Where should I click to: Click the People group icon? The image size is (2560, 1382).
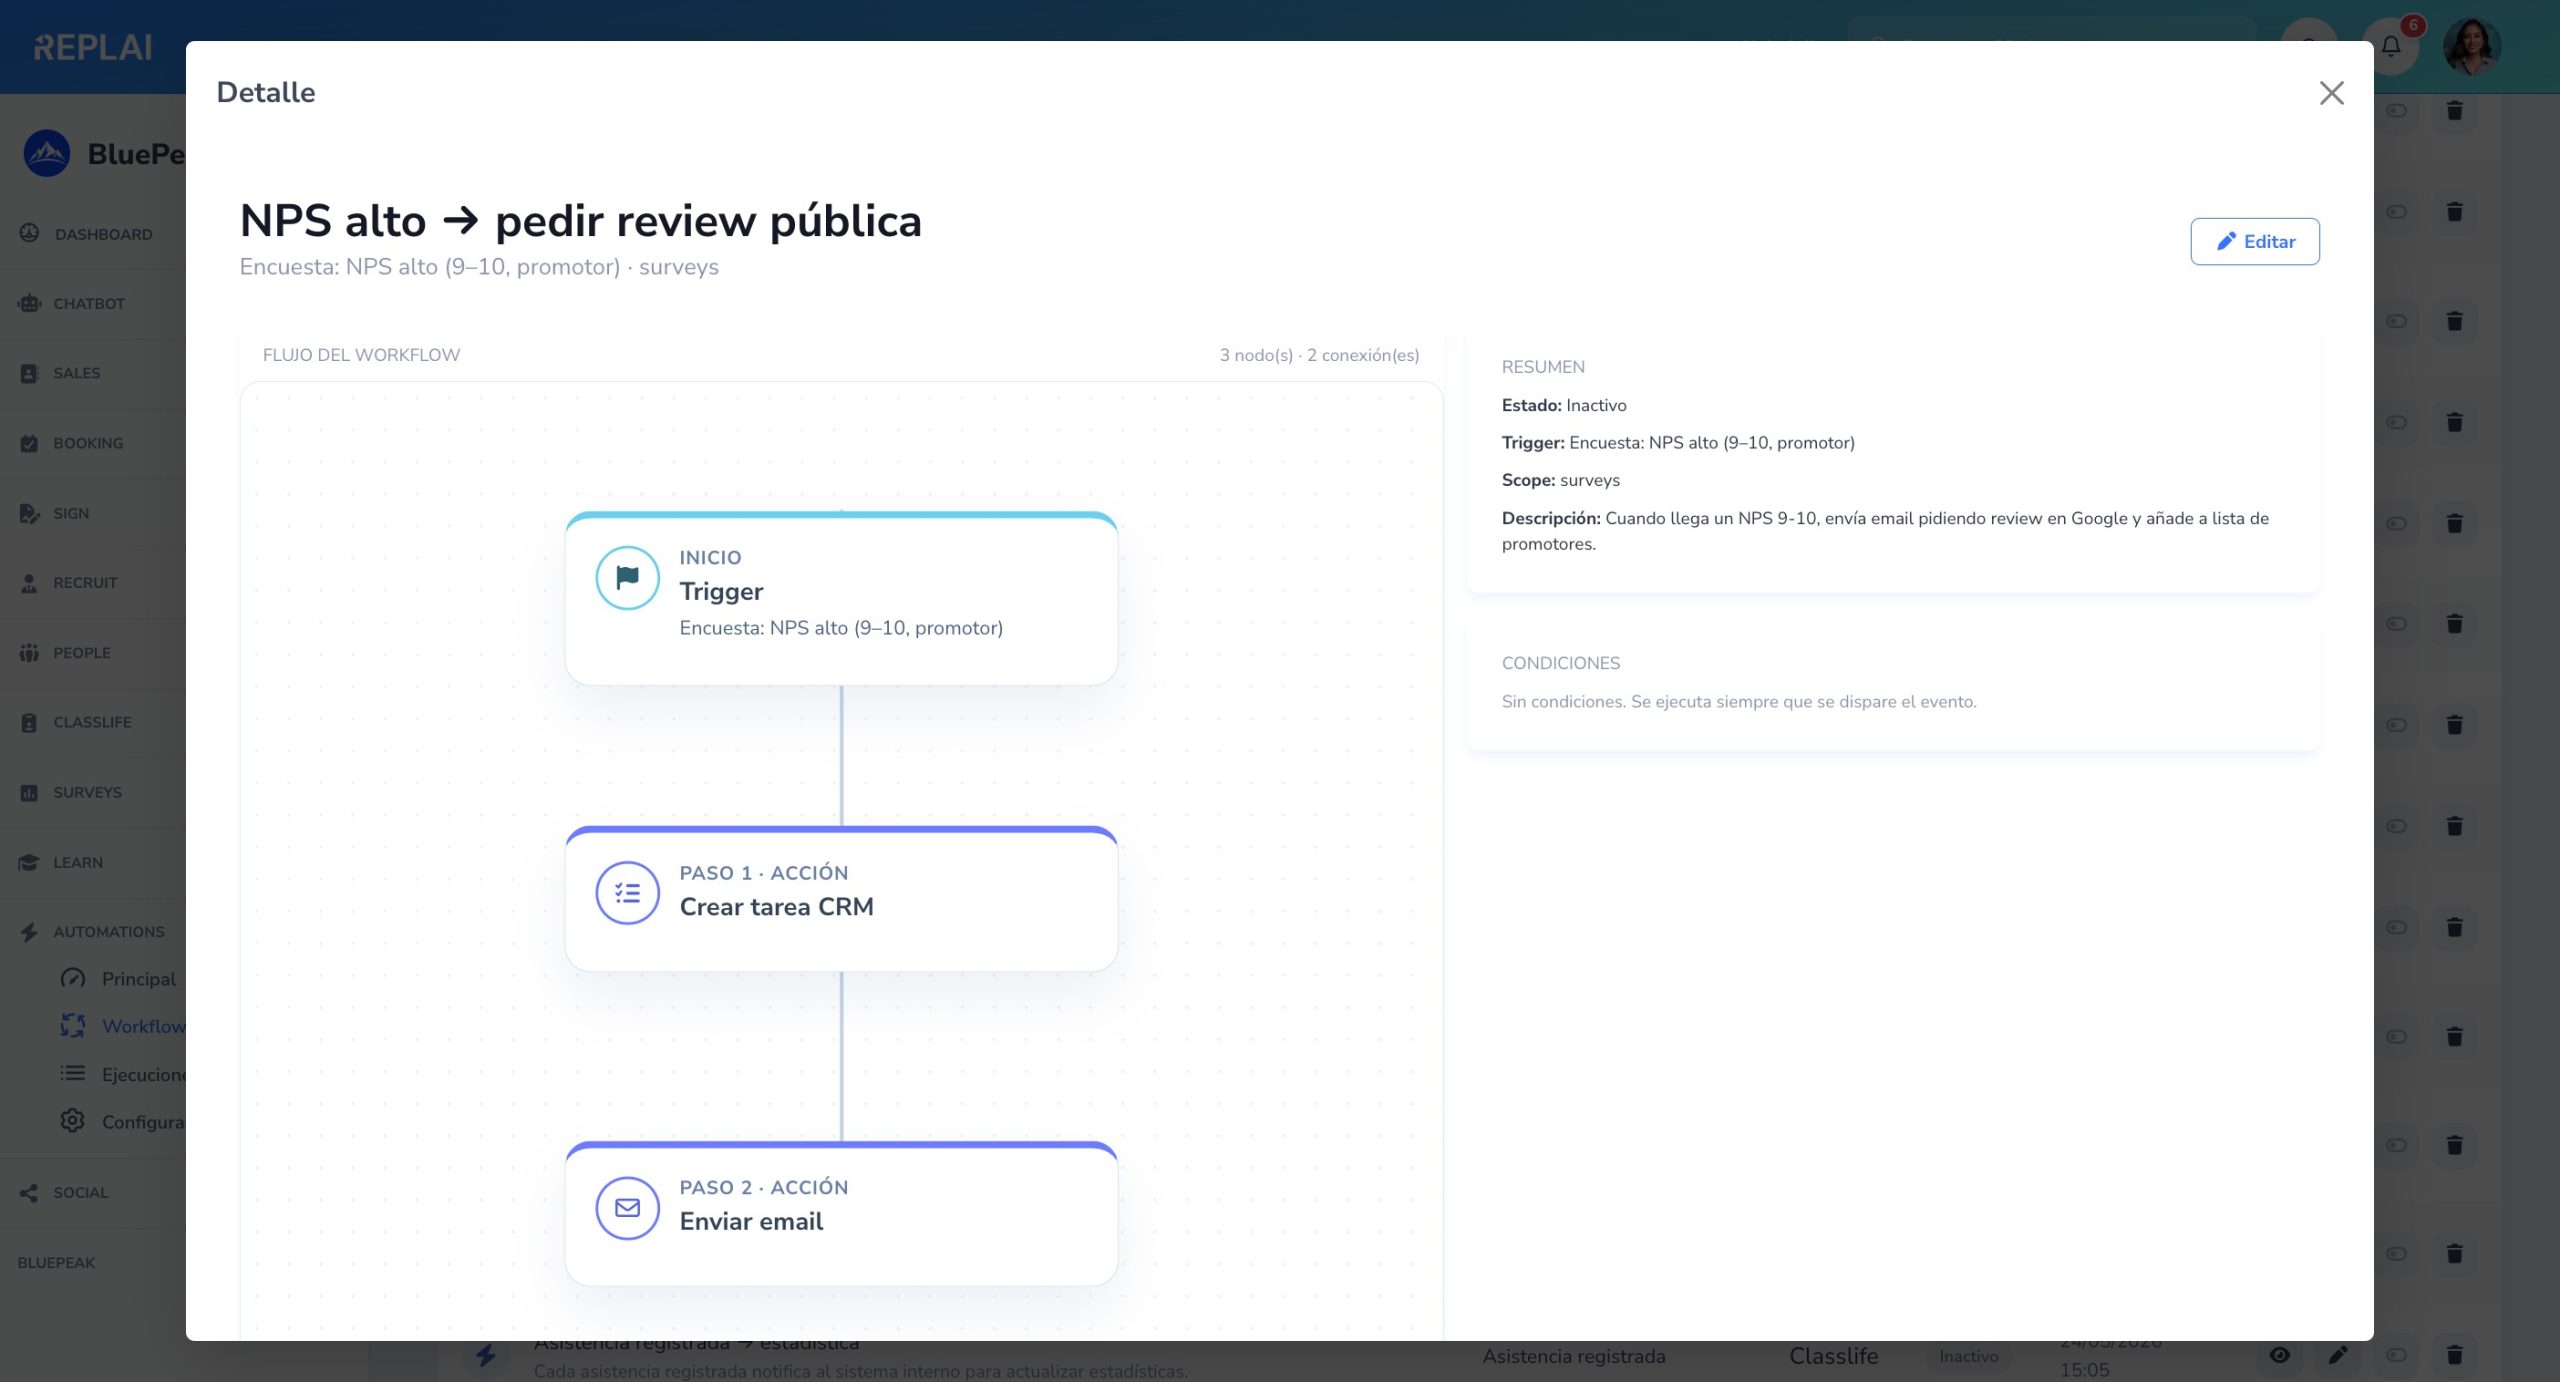pos(29,653)
